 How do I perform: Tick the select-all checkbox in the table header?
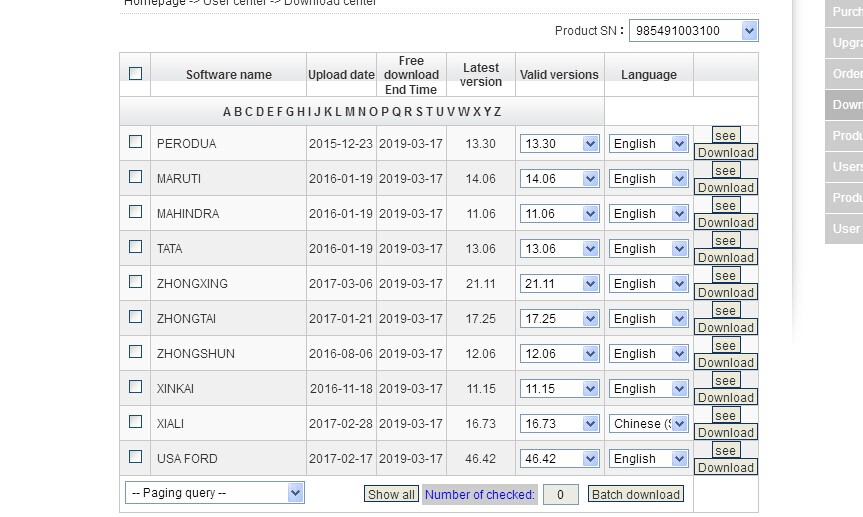click(x=135, y=73)
